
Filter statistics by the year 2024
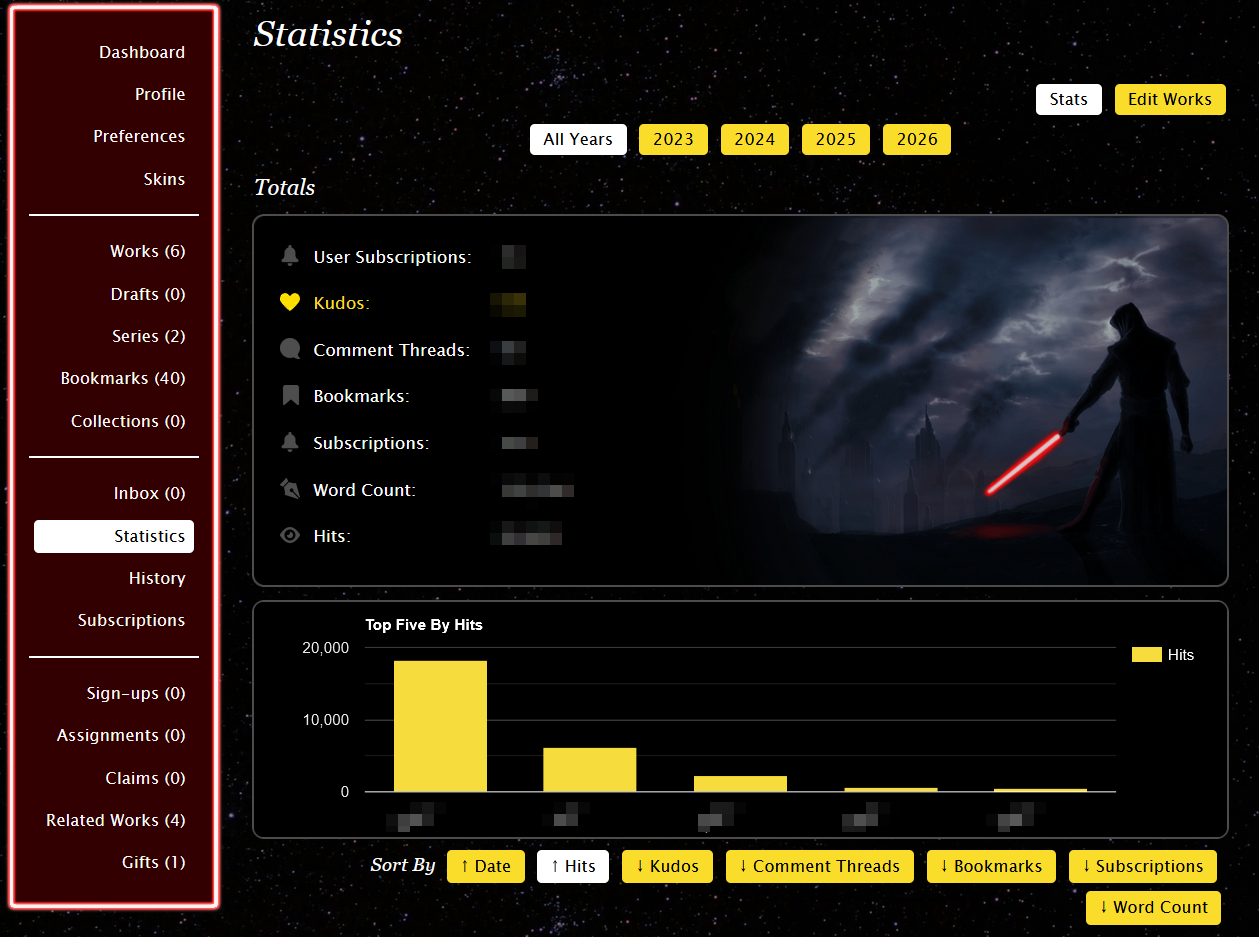754,139
